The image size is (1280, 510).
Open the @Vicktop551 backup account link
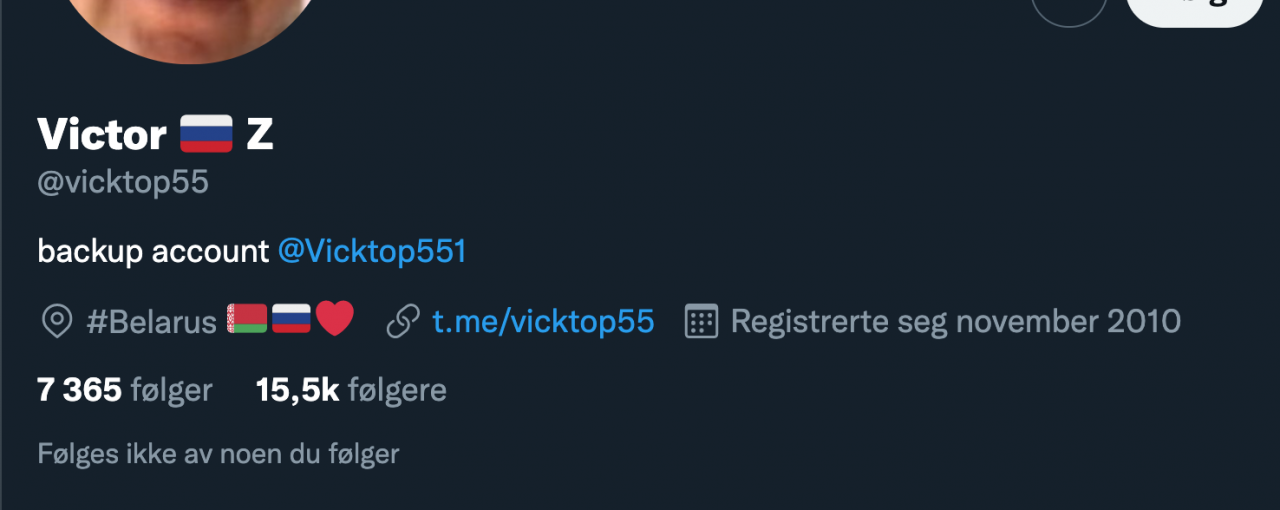[372, 251]
